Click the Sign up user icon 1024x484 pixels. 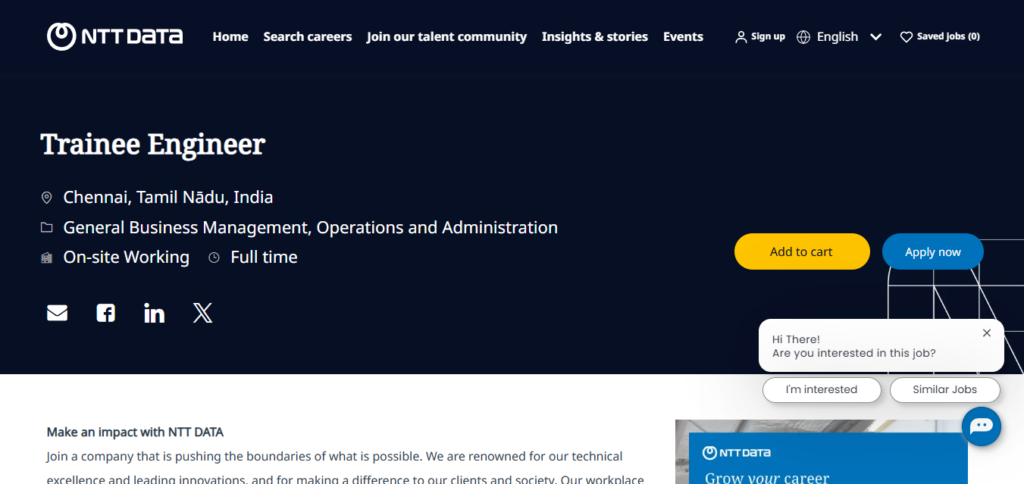[x=741, y=37]
